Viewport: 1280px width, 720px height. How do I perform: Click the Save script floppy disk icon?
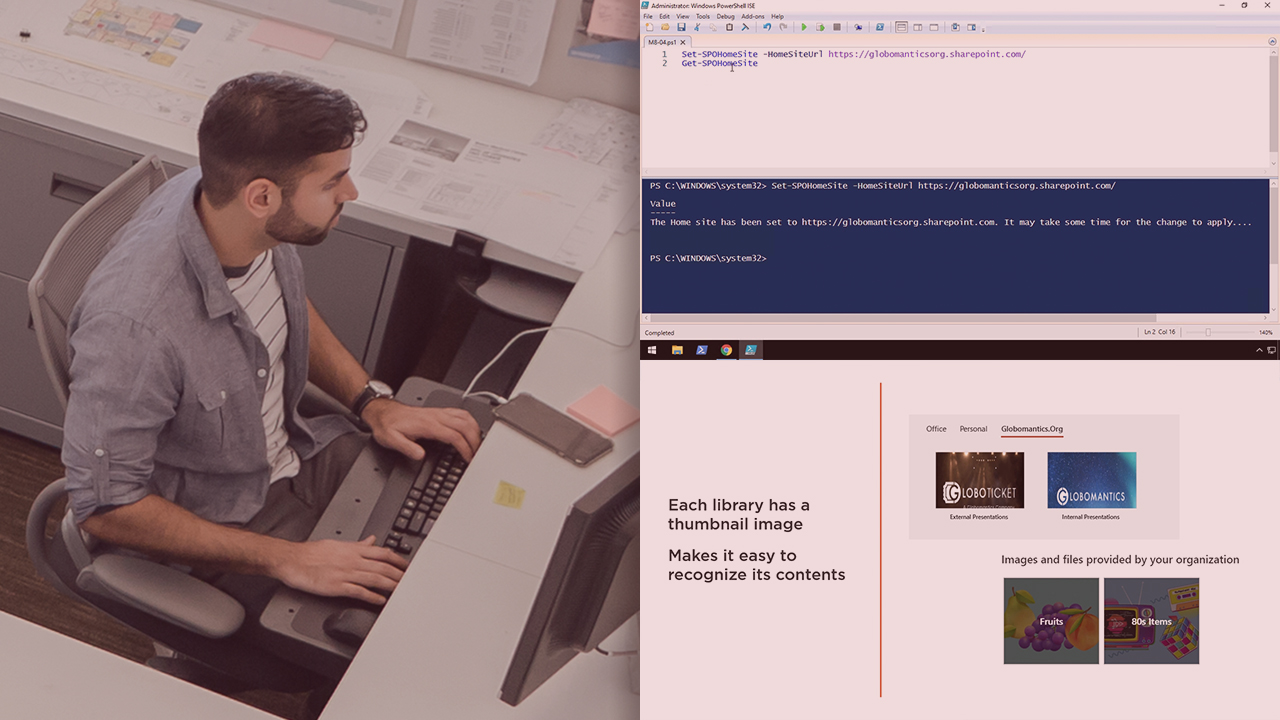[681, 28]
